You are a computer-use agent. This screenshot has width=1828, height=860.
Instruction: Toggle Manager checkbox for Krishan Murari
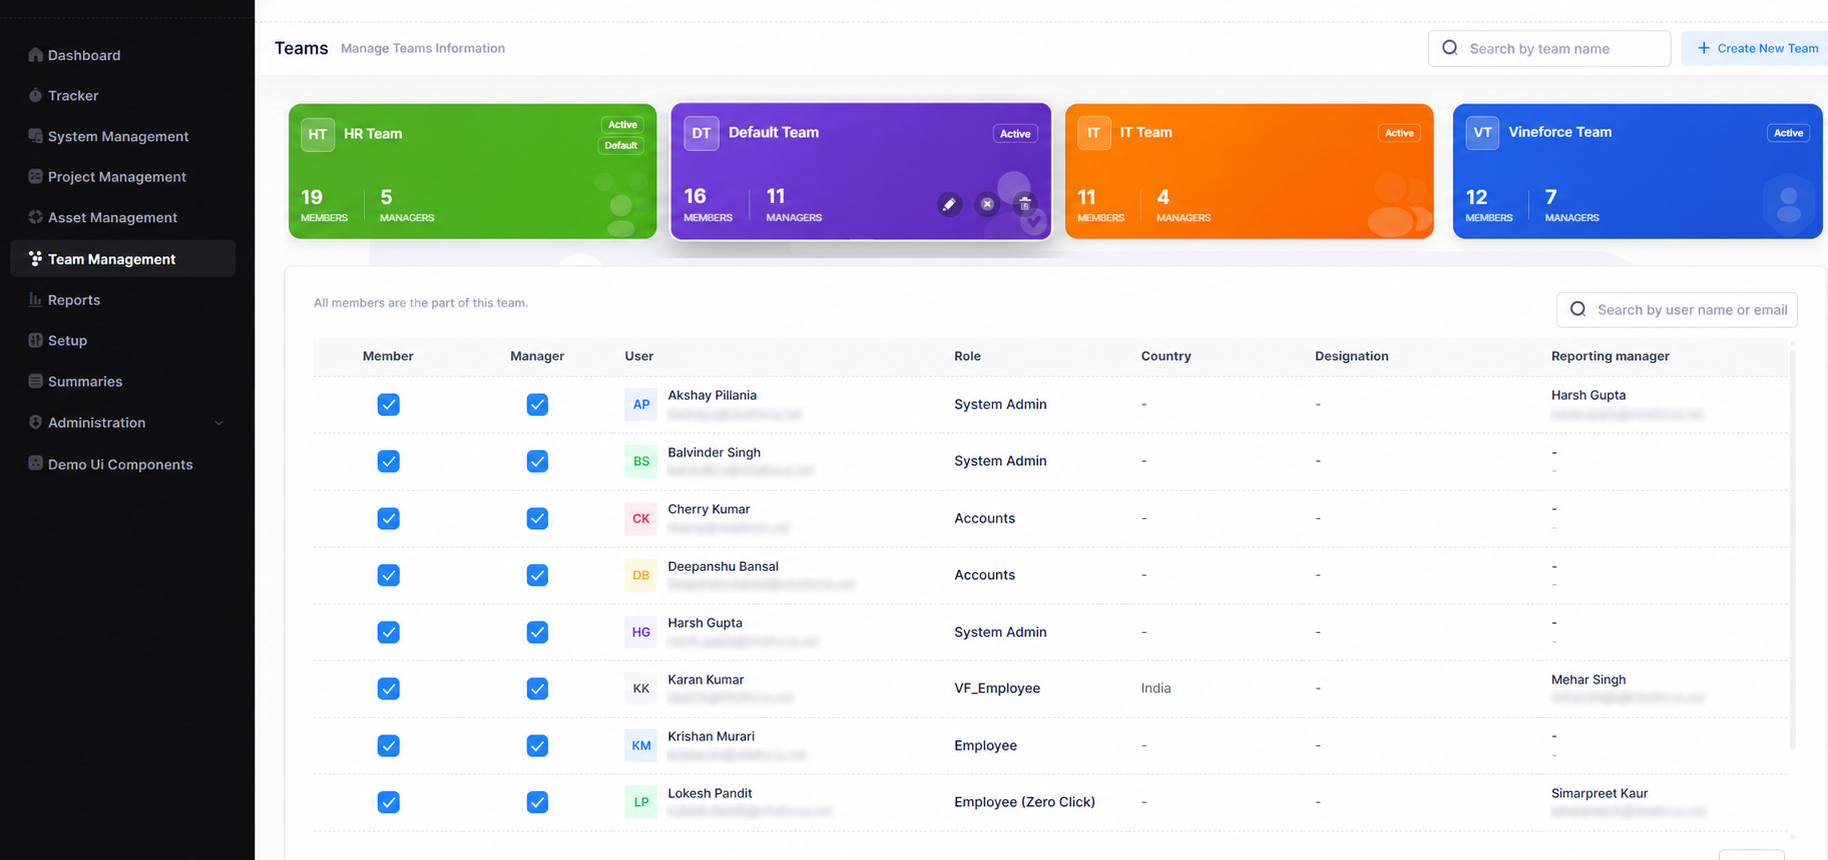point(537,745)
